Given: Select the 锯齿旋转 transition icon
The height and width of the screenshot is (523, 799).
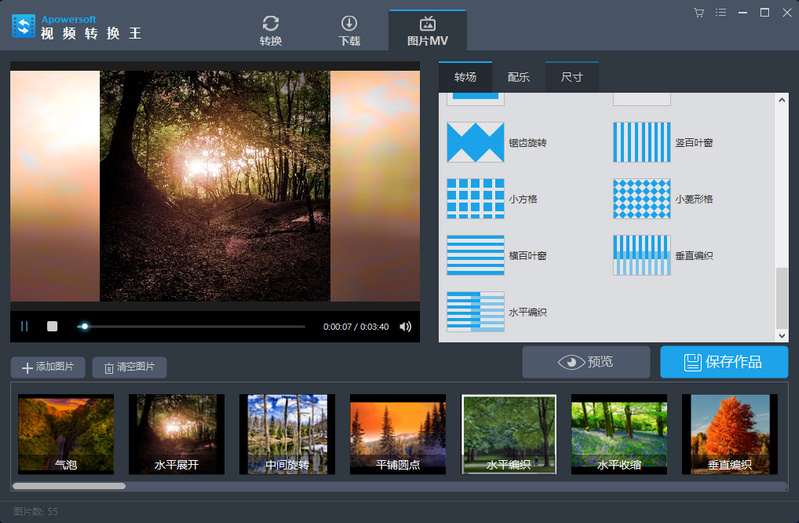Looking at the screenshot, I should (475, 142).
